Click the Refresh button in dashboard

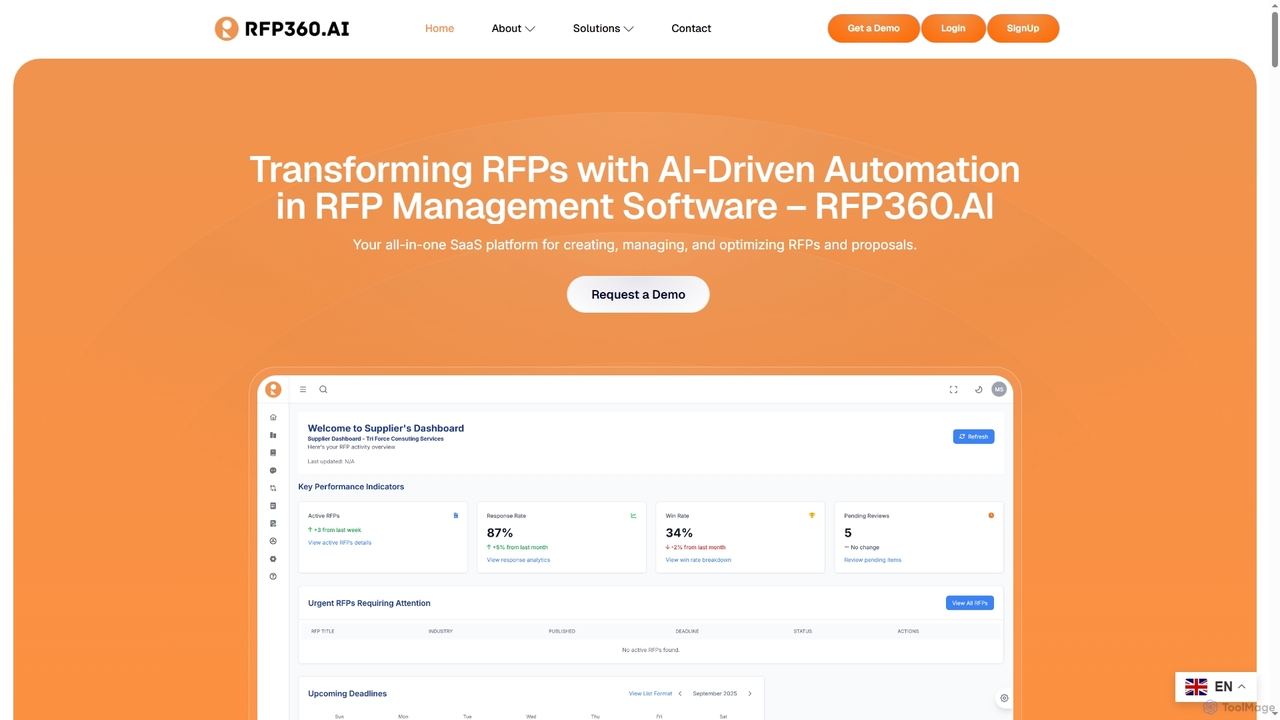[973, 437]
